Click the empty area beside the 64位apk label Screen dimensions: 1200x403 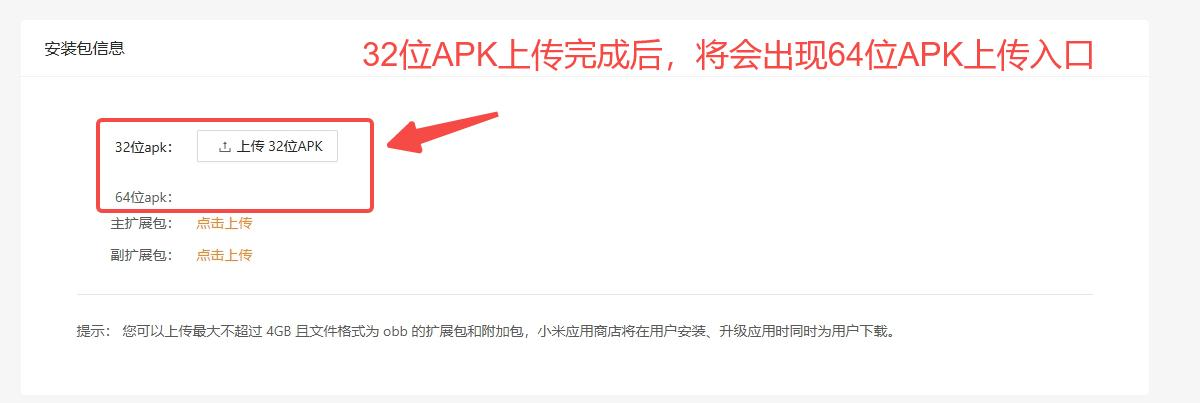point(270,197)
